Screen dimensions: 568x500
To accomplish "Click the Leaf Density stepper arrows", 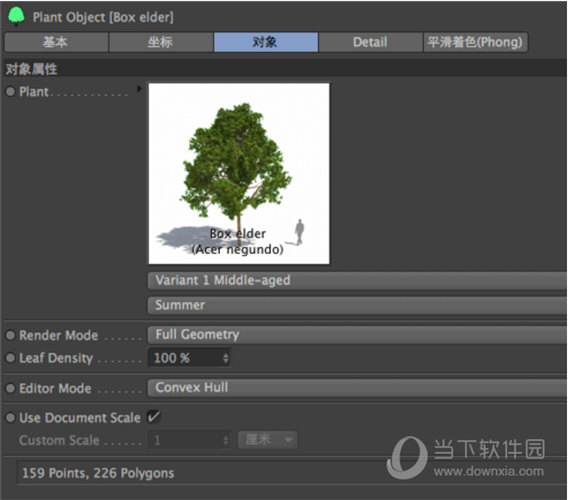I will point(226,358).
